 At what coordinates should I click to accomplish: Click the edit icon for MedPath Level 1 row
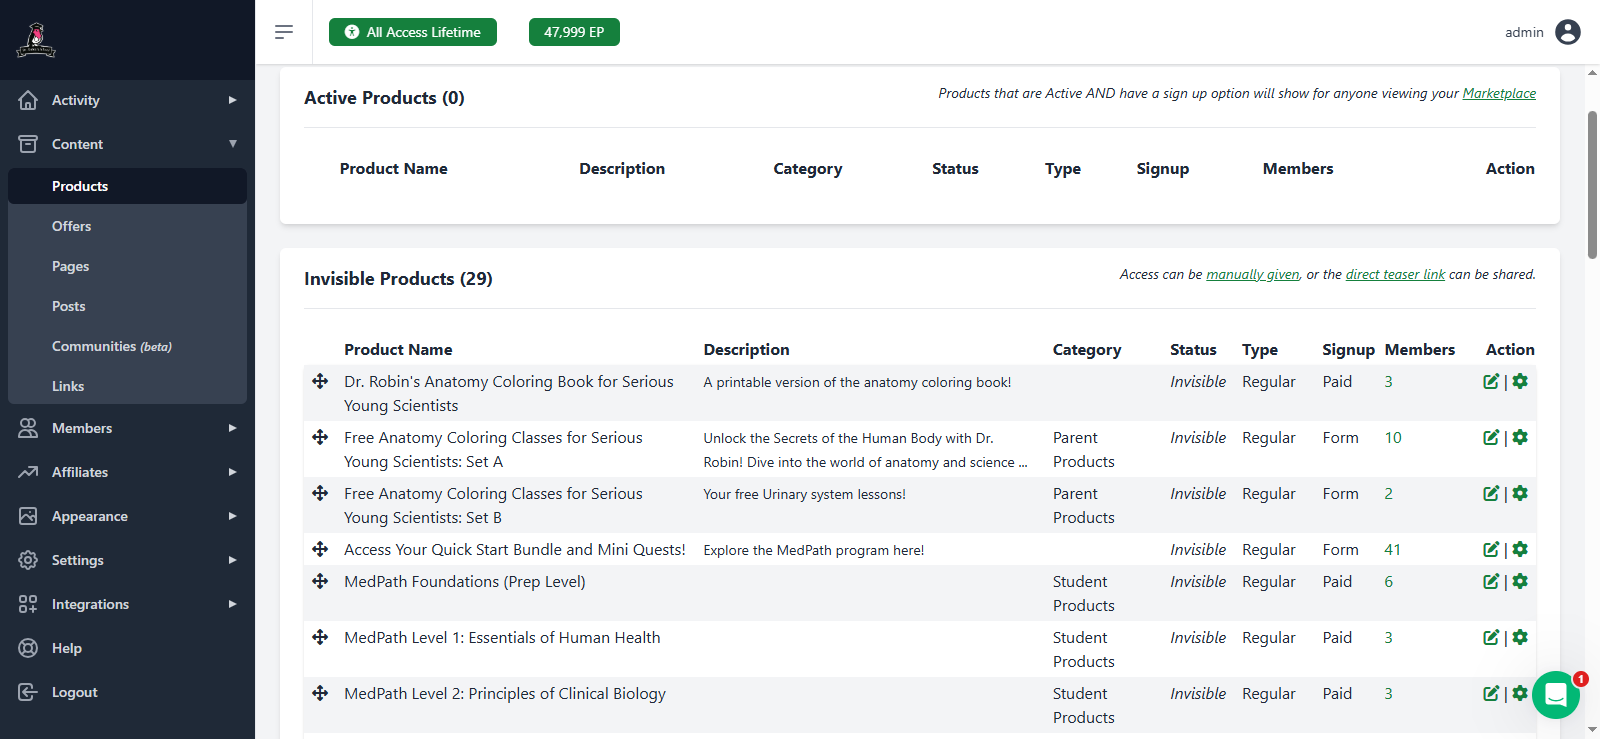click(x=1491, y=638)
